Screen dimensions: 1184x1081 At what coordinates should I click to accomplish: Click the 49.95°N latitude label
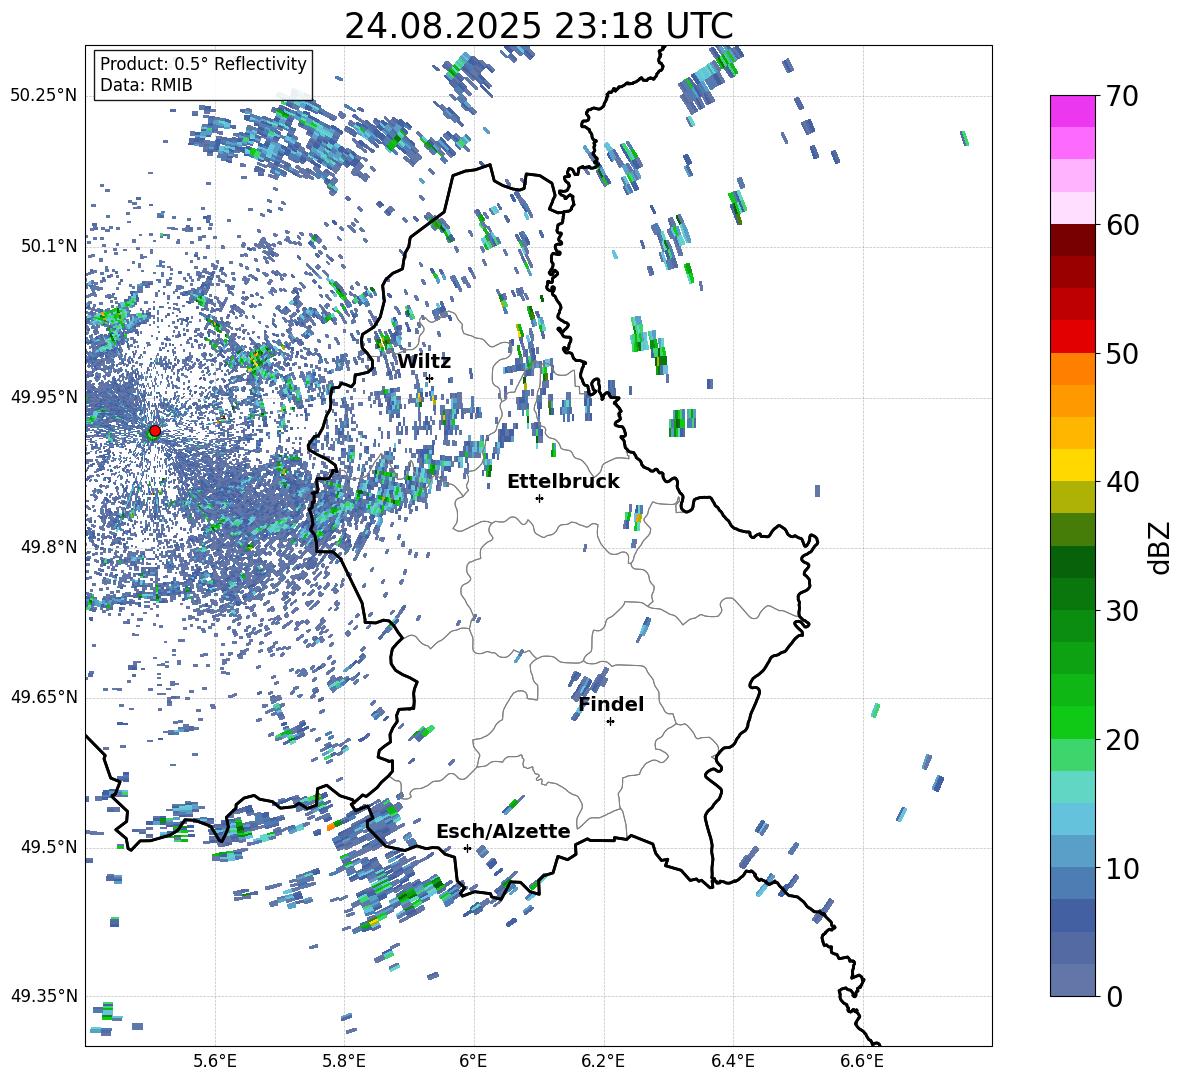point(44,396)
